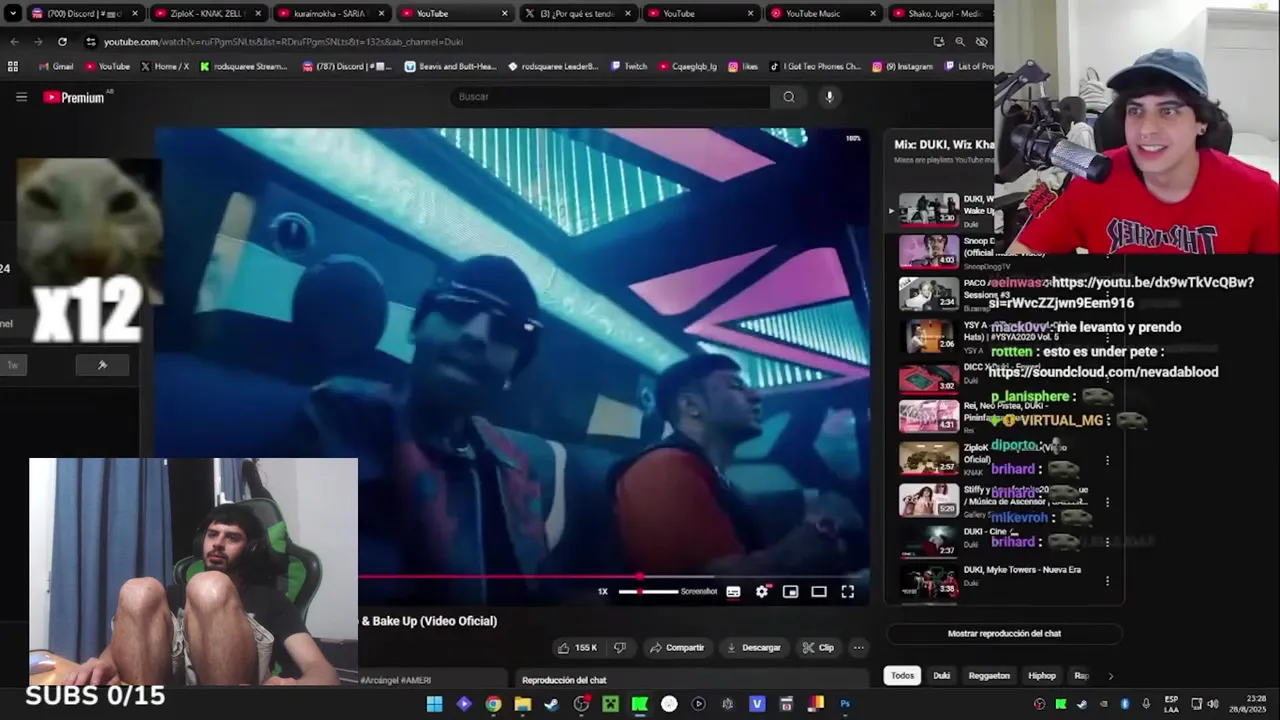
Task: Open the Bluetooth tray icon
Action: [x=1125, y=704]
